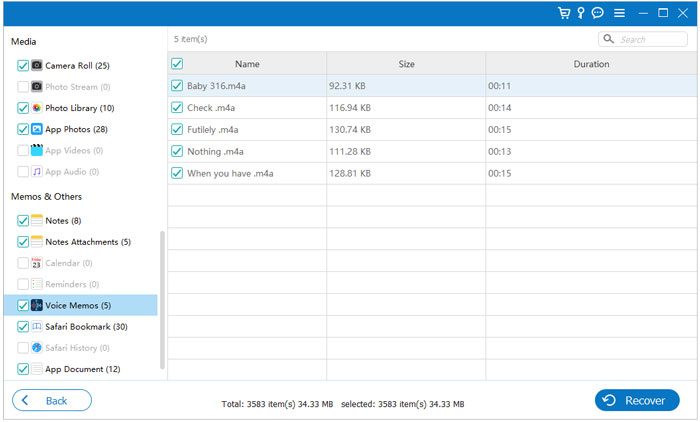
Task: Click the Safari Bookmark book icon
Action: coord(37,326)
